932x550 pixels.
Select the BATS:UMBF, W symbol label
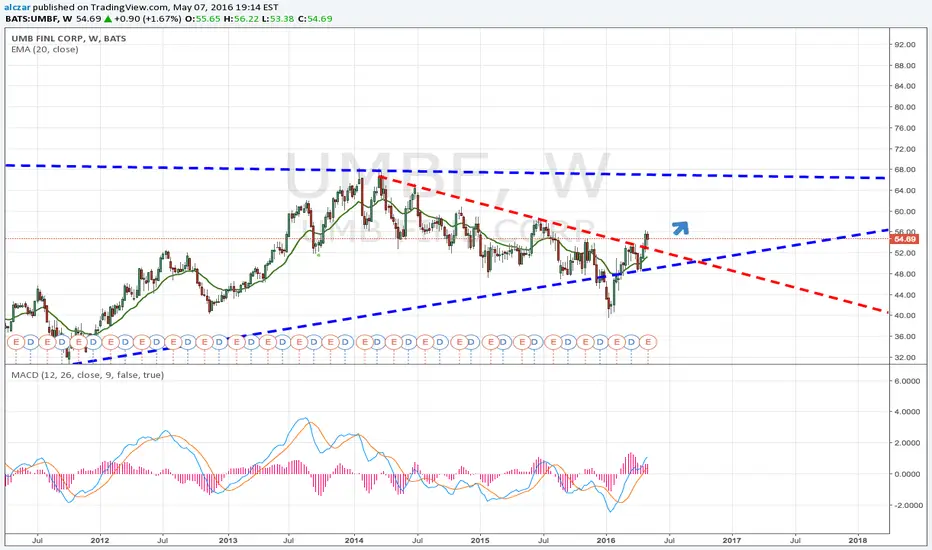(39, 19)
